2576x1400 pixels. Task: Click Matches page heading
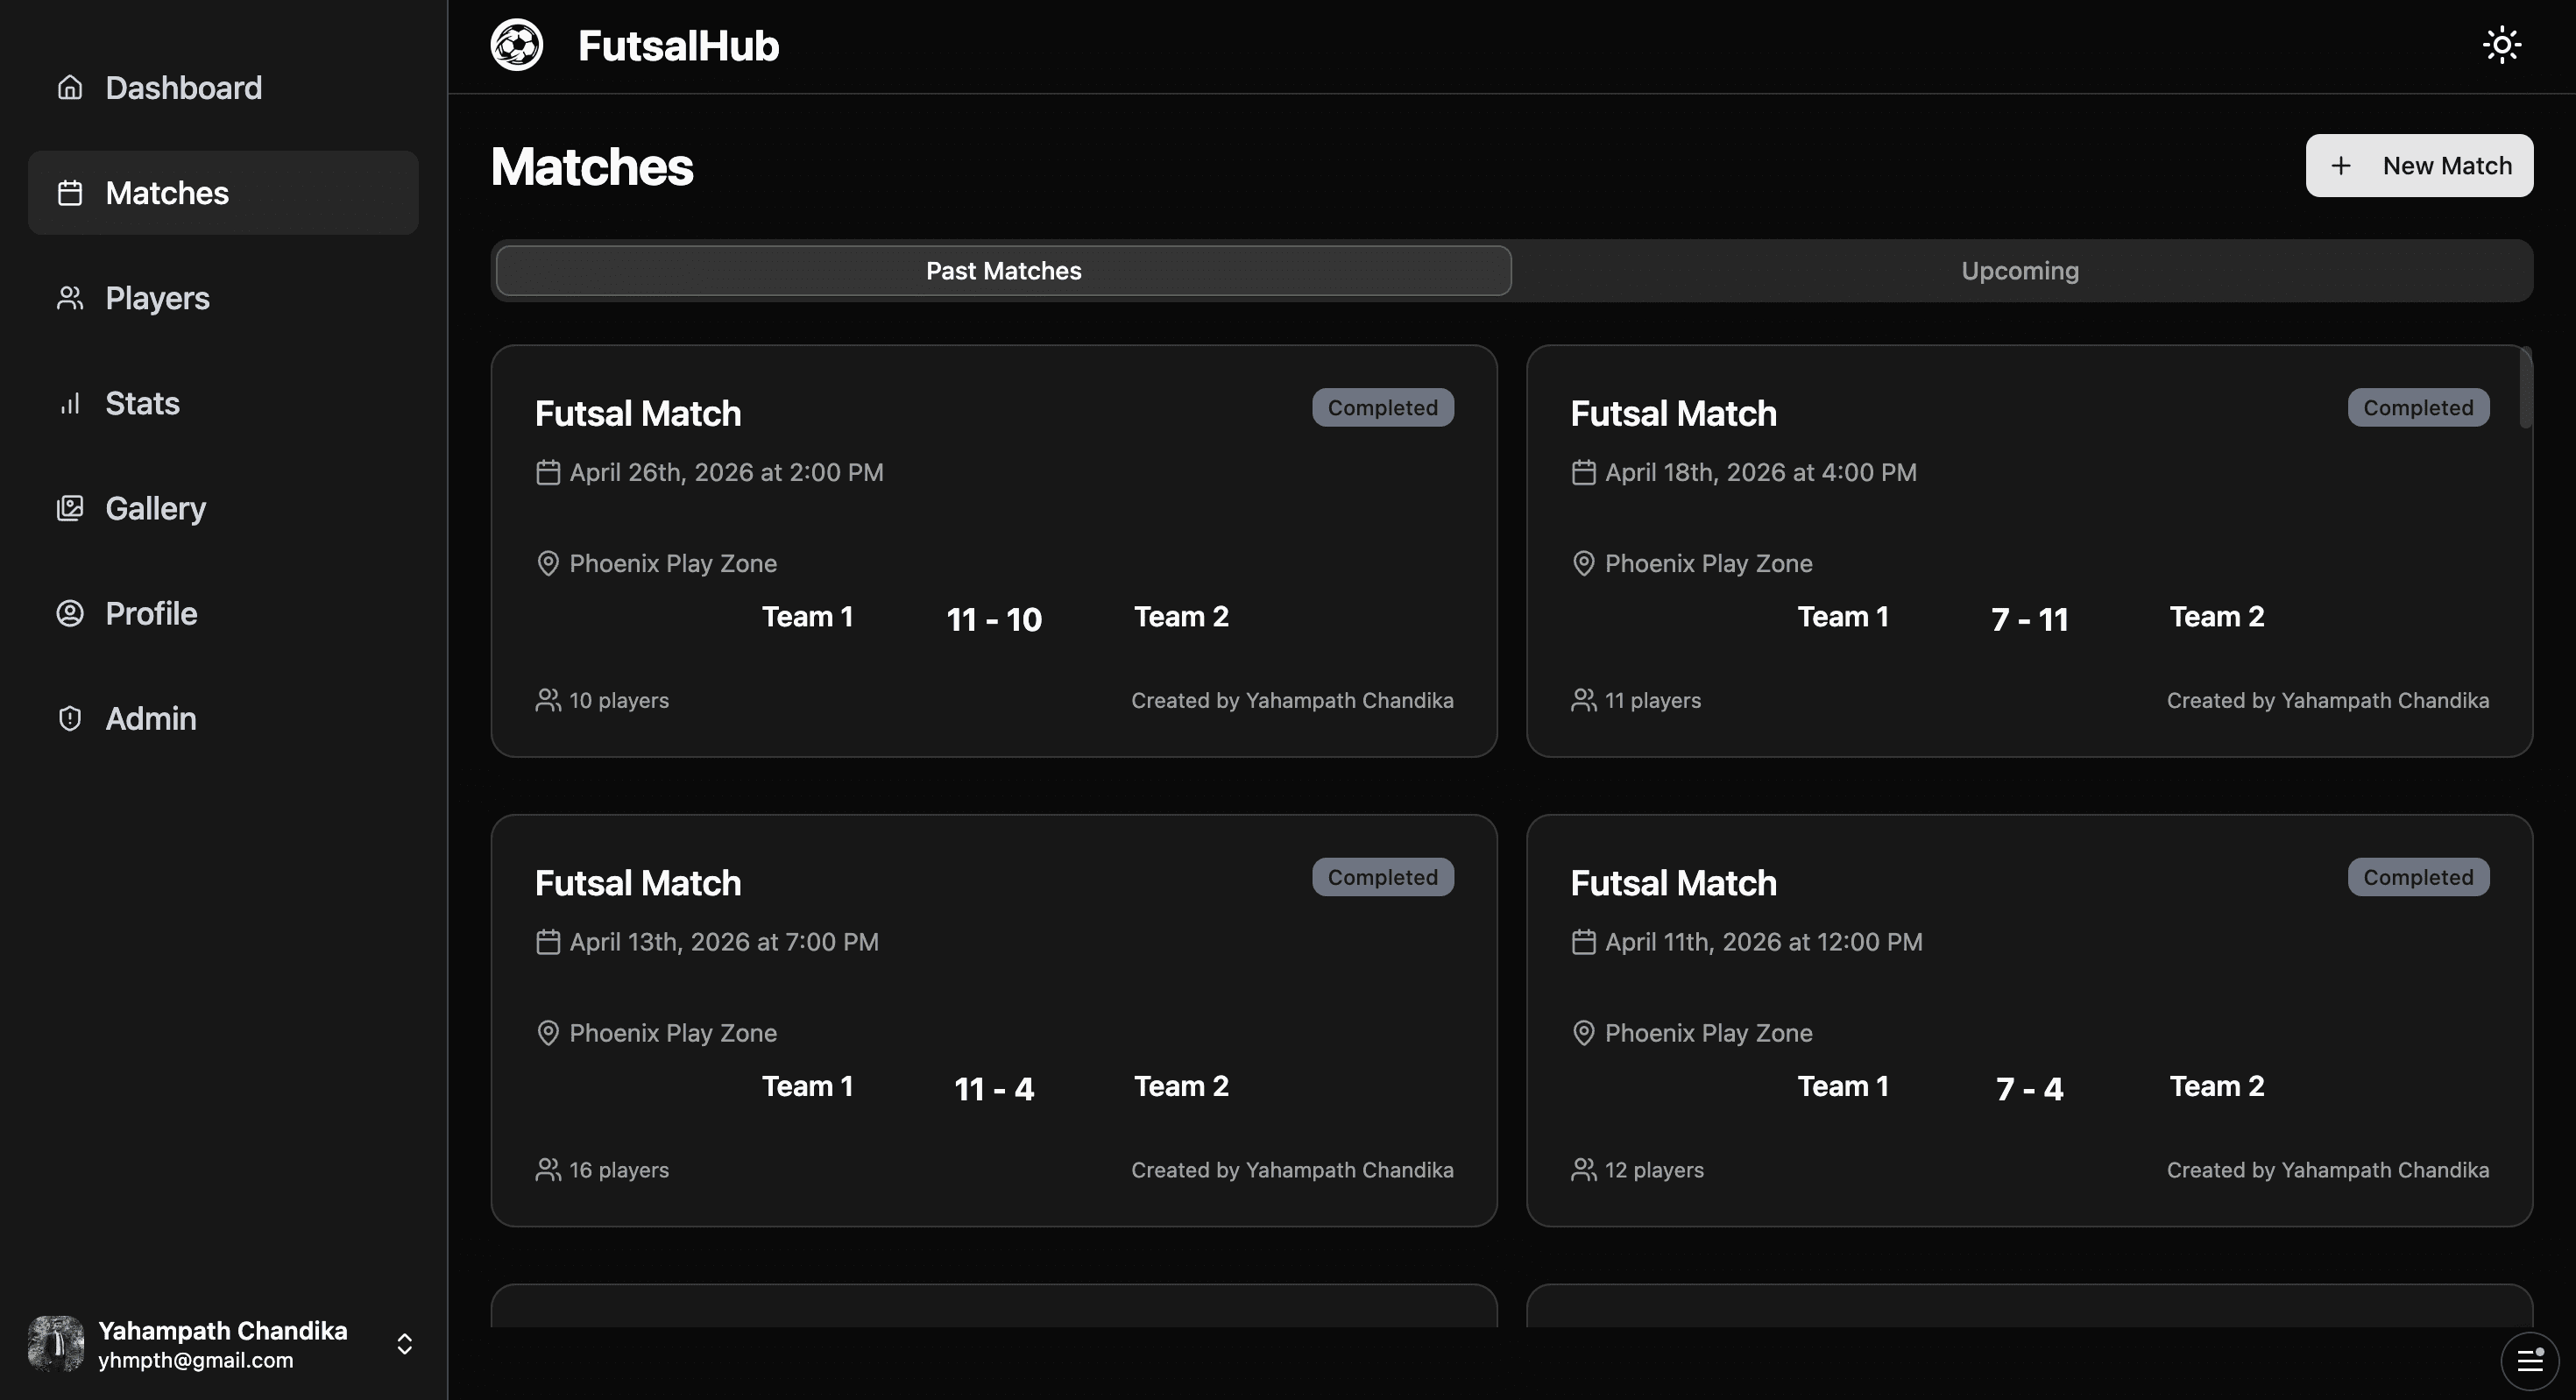point(591,167)
